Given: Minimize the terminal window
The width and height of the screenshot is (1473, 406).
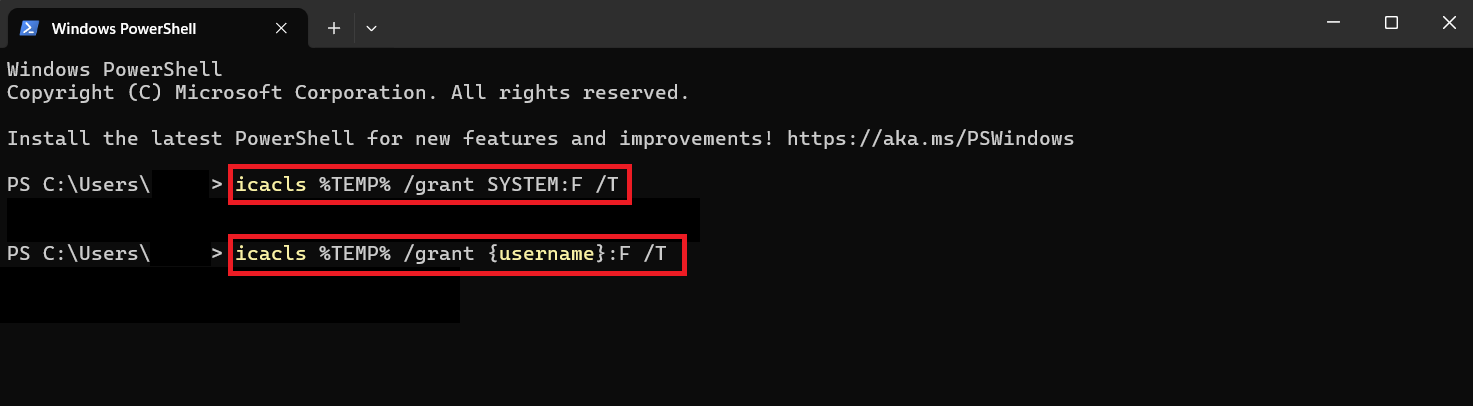Looking at the screenshot, I should 1333,23.
